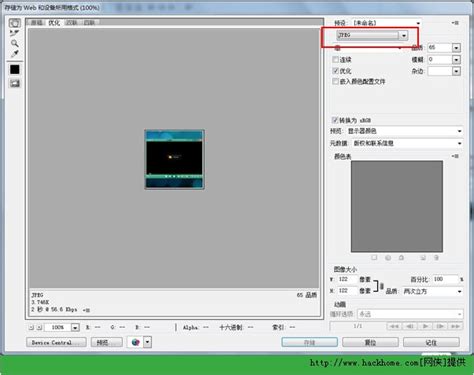Screen dimensions: 474x375
Task: Go to previous animation frame
Action: 410,326
